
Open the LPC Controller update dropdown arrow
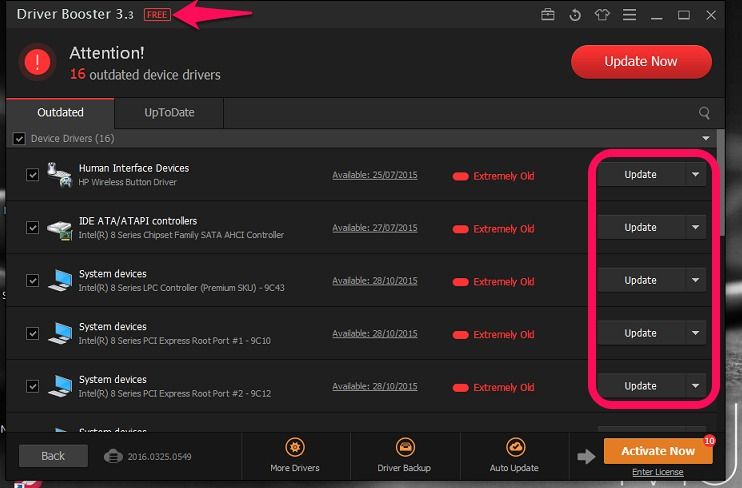click(695, 281)
